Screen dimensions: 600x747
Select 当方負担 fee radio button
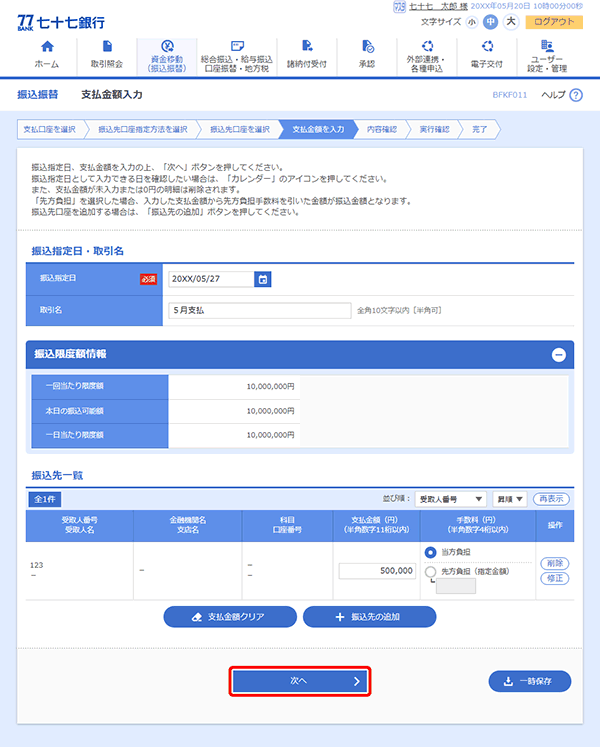(431, 552)
